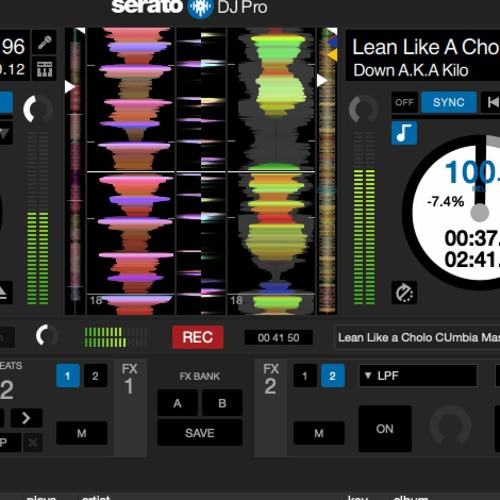The image size is (500, 500).
Task: Jump to previous track start on right deck
Action: 491,102
